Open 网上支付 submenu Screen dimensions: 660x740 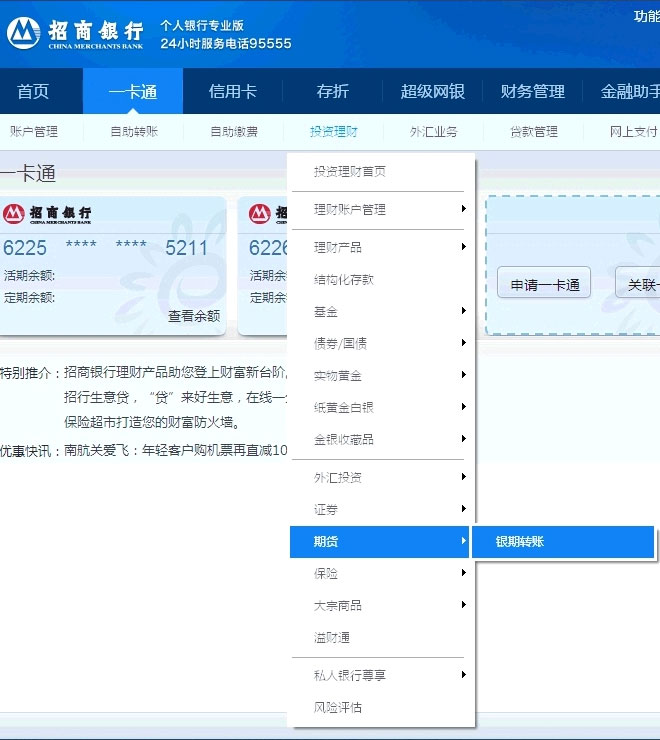pos(634,131)
